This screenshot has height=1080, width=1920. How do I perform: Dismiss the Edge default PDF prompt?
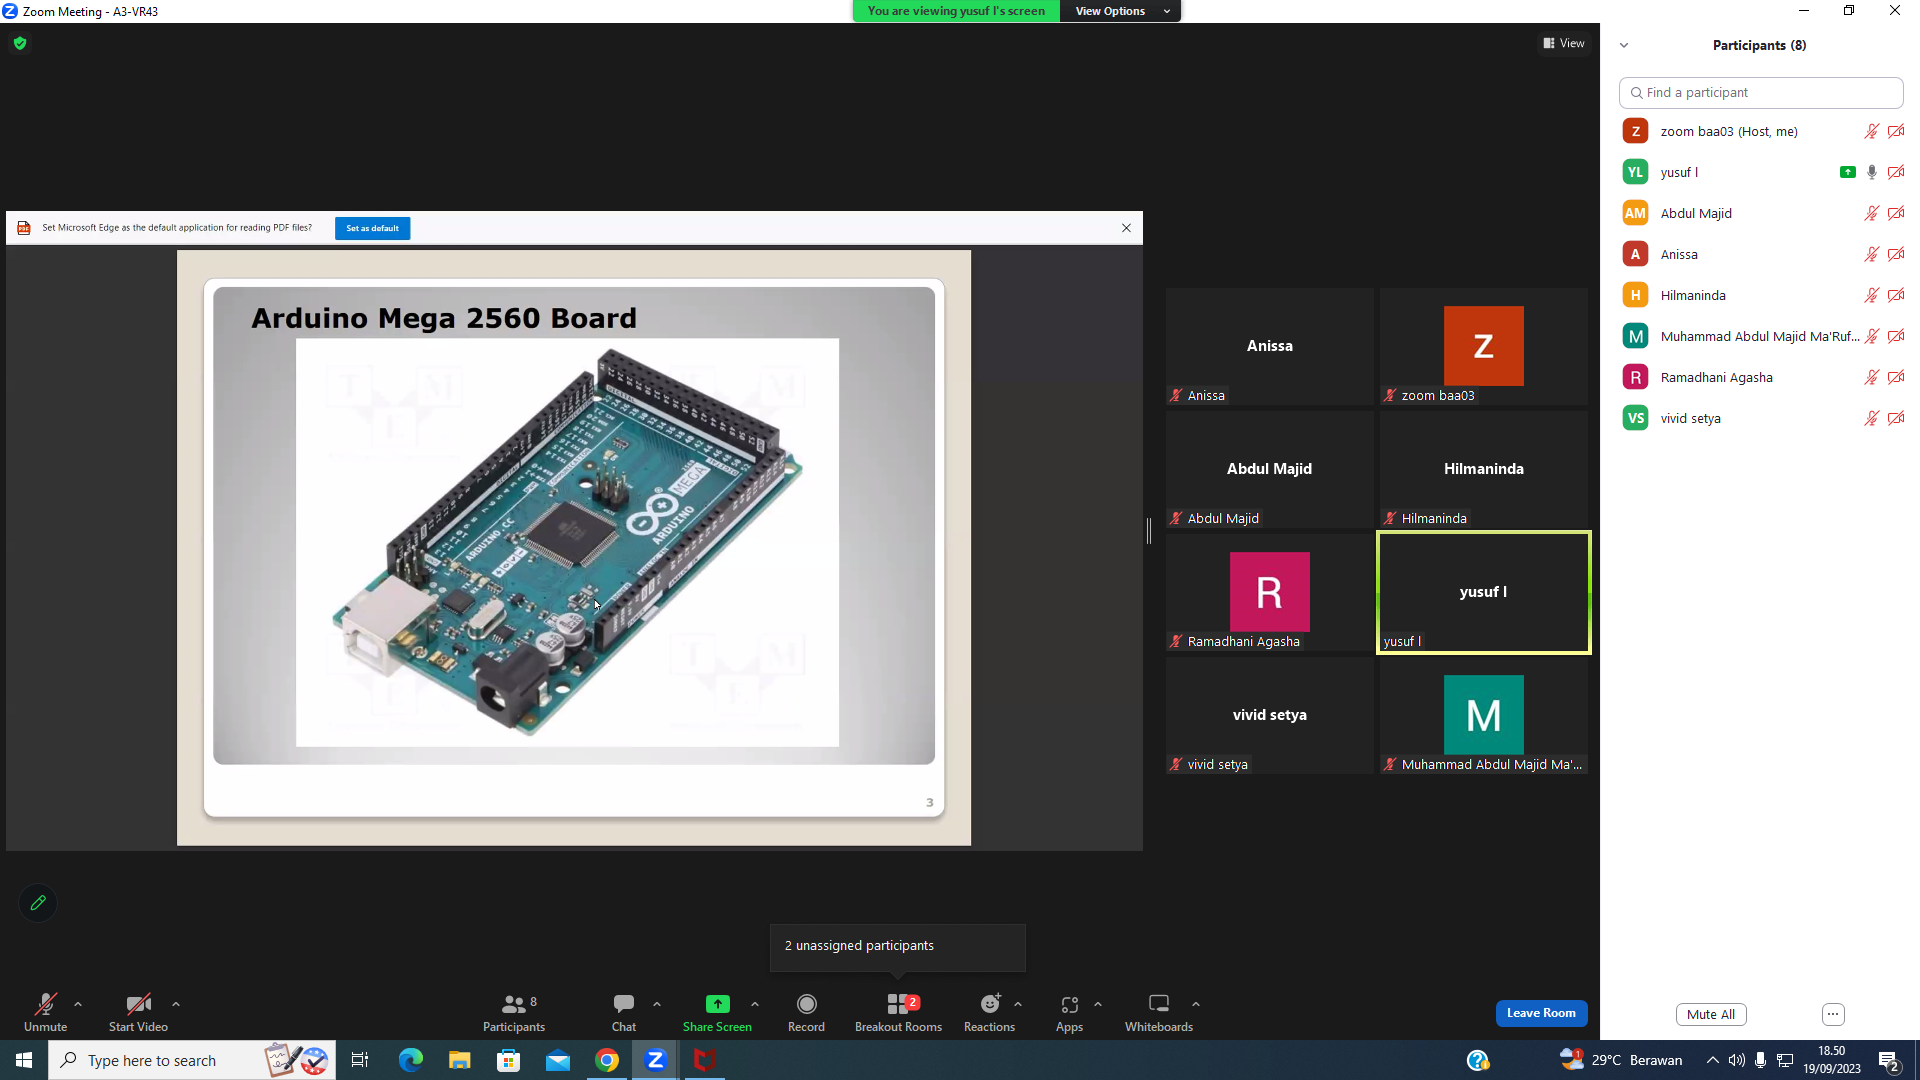click(1126, 228)
